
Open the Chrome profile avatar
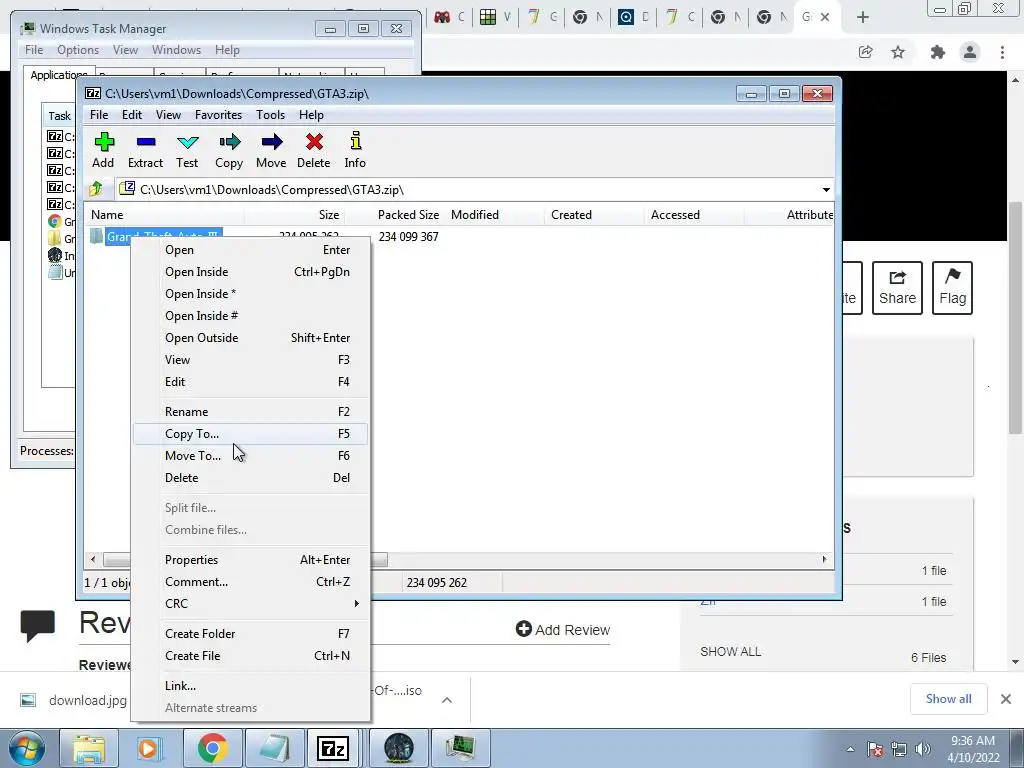(970, 52)
